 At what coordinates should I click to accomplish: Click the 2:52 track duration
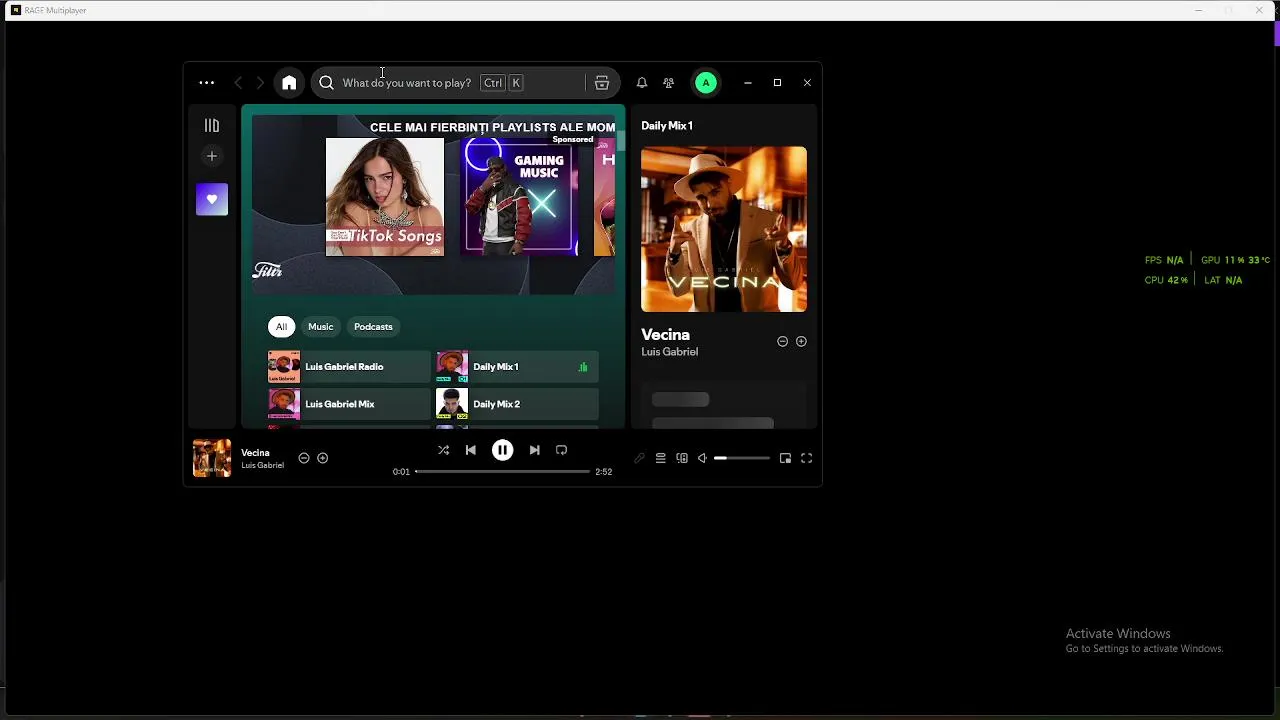pyautogui.click(x=603, y=472)
